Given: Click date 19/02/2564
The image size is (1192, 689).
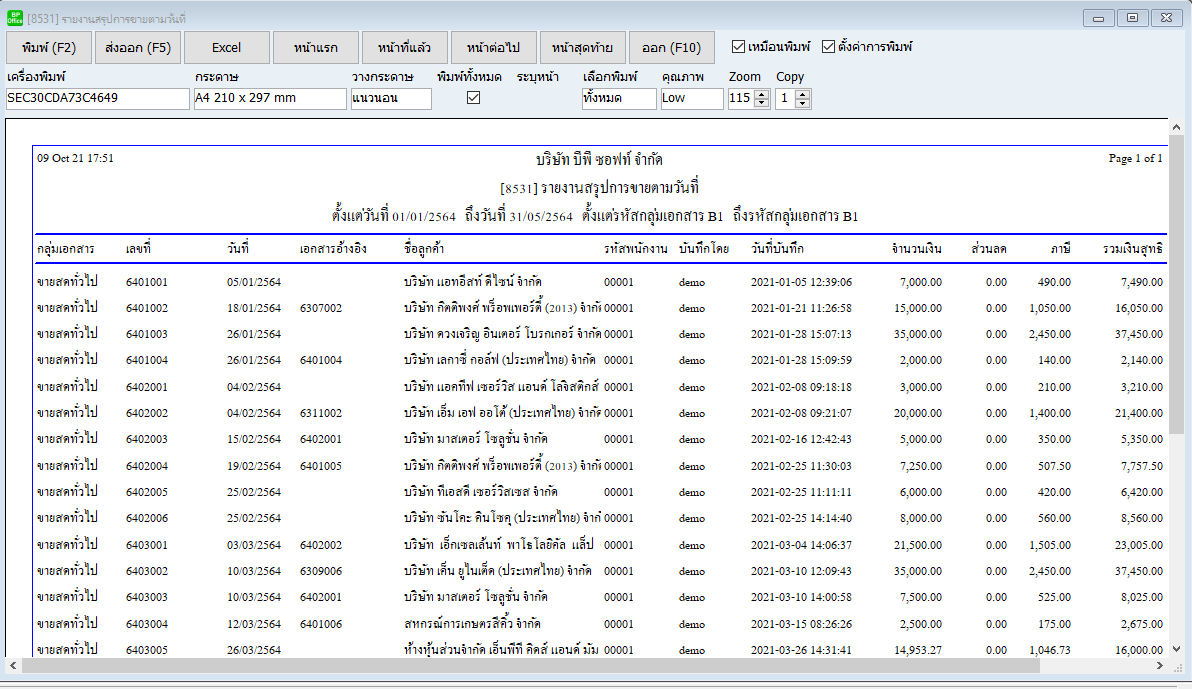Looking at the screenshot, I should pyautogui.click(x=254, y=465).
